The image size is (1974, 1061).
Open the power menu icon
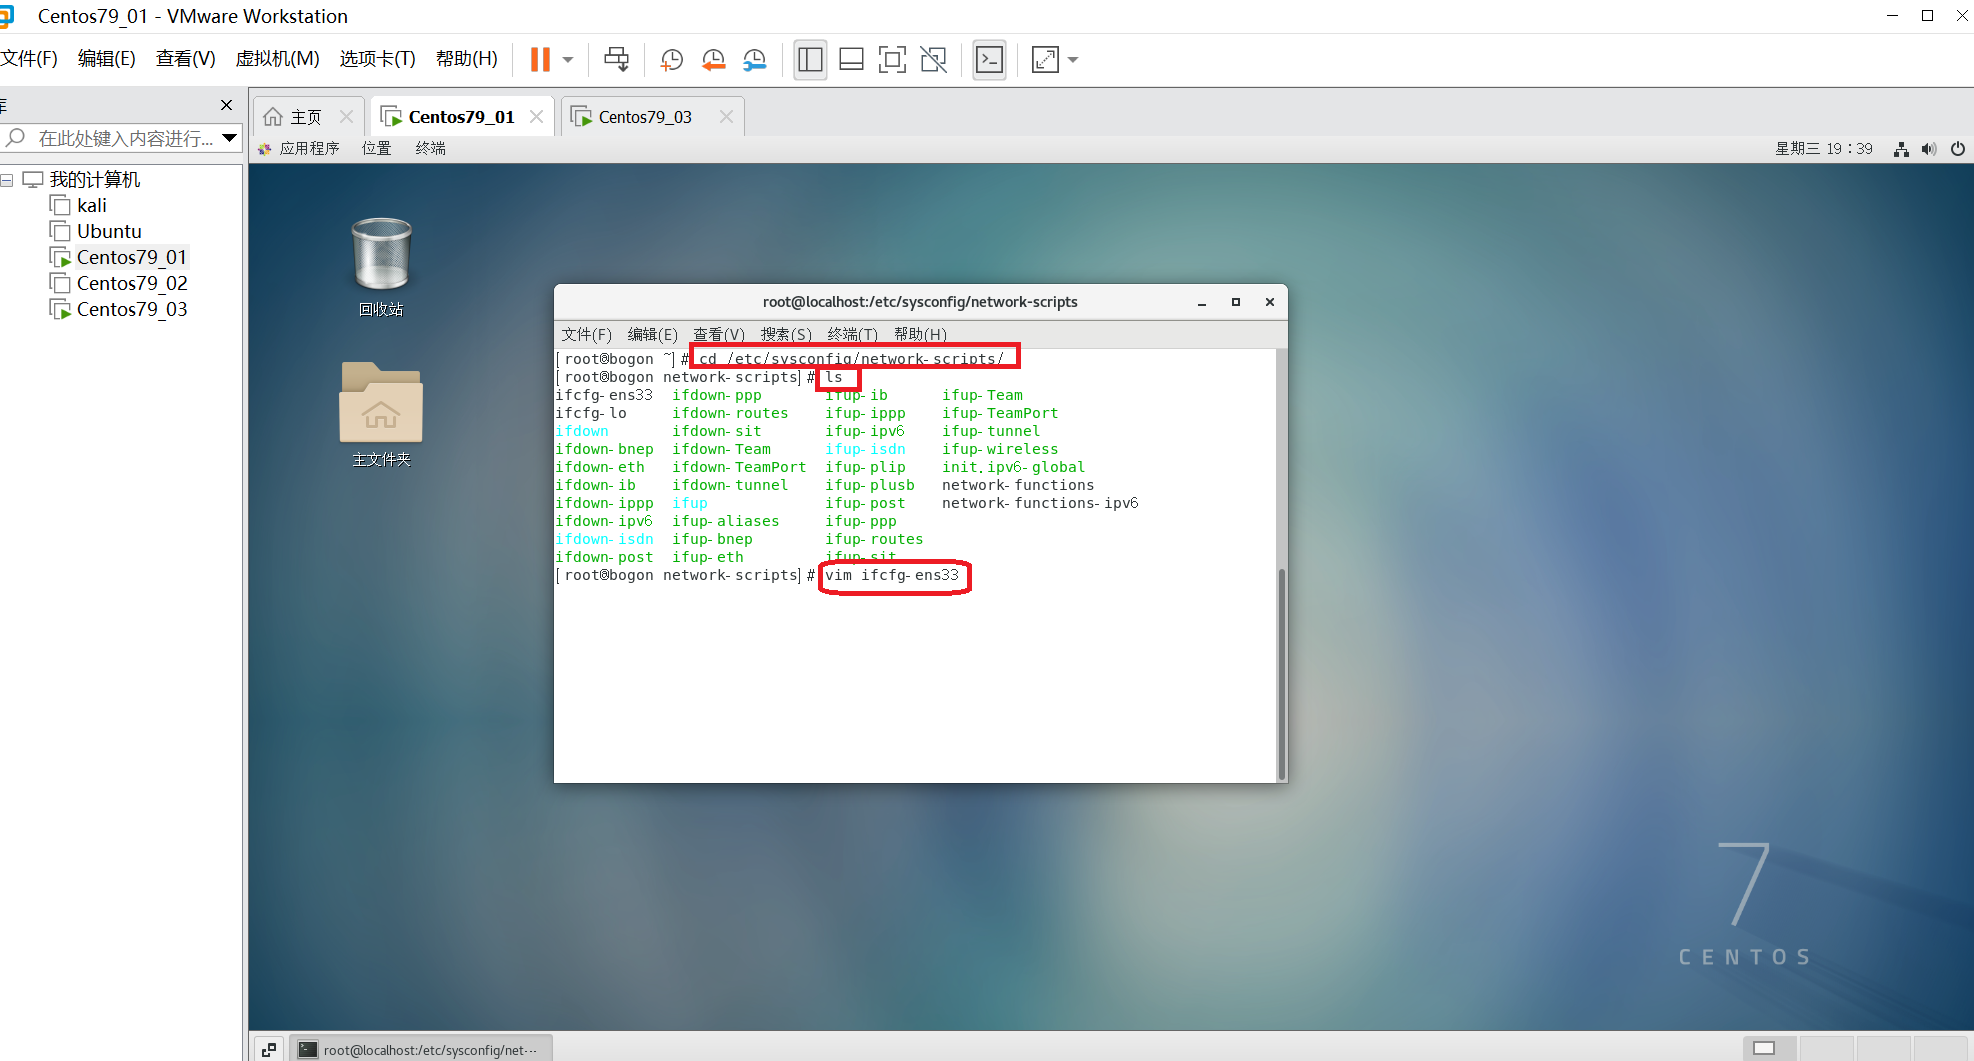[1958, 149]
